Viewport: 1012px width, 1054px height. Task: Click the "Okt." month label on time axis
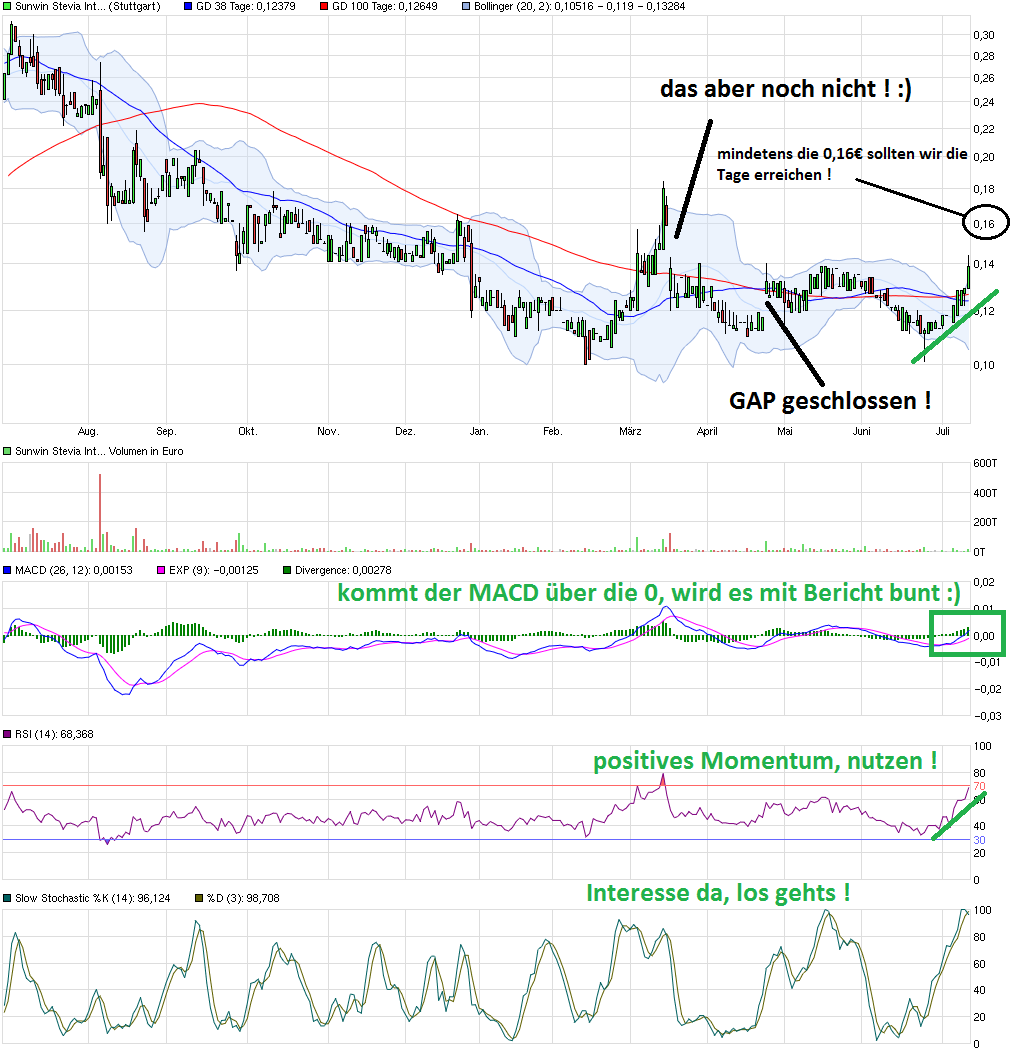click(x=247, y=432)
